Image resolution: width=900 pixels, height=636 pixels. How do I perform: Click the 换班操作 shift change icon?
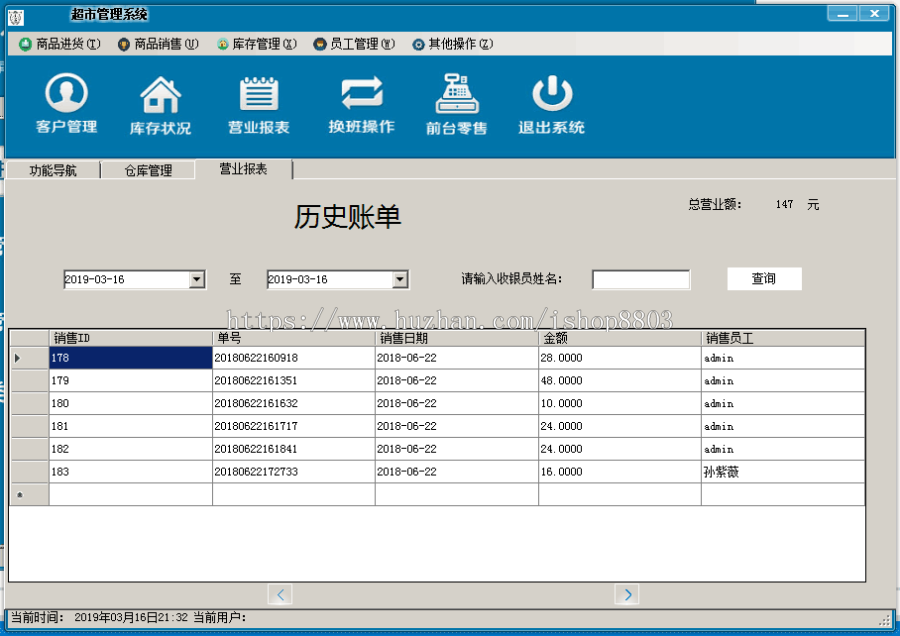point(359,100)
